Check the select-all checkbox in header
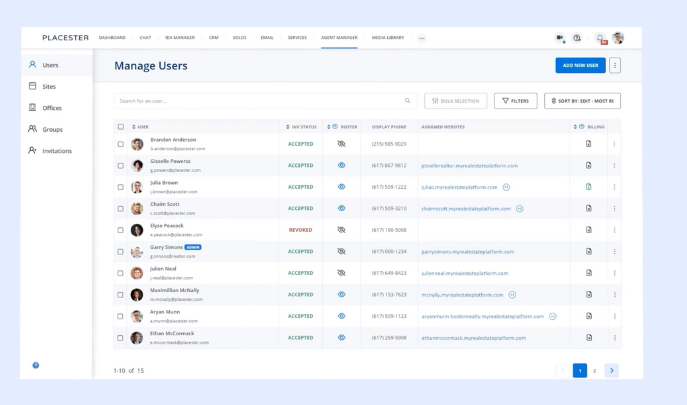Viewport: 687px width, 405px height. coord(121,127)
